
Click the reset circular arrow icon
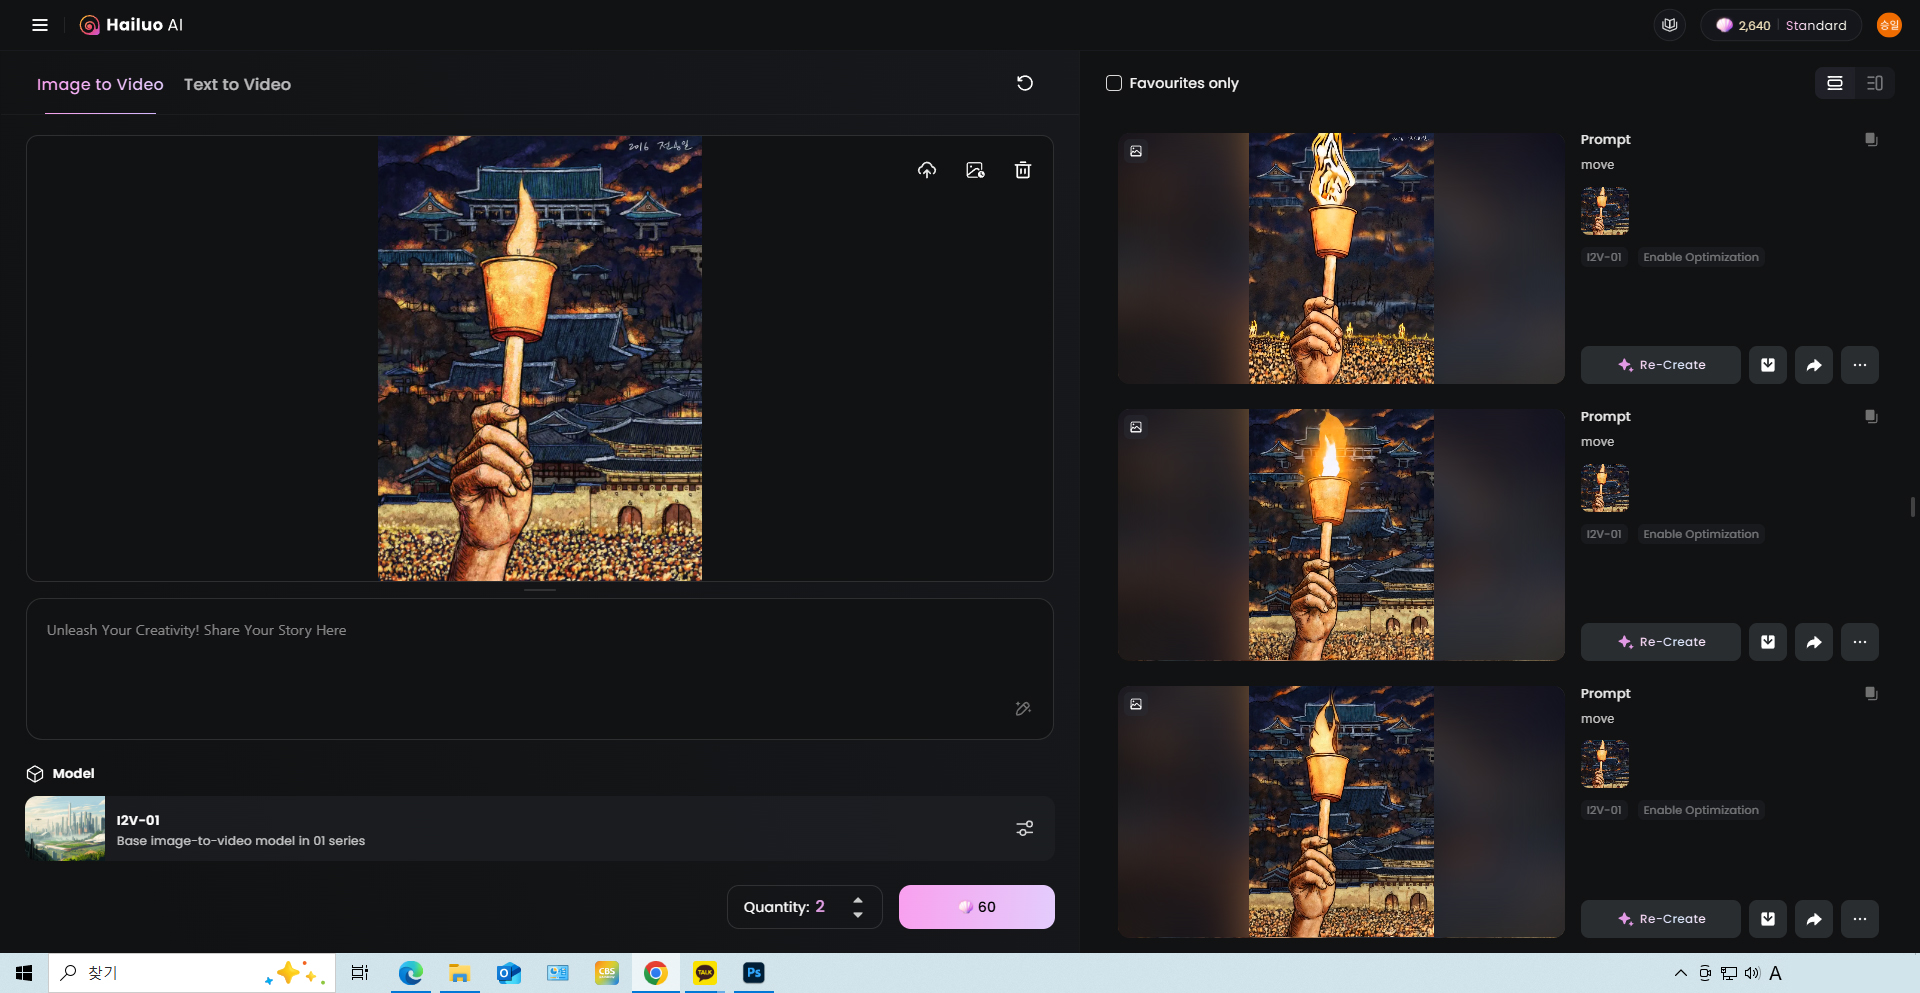click(x=1025, y=83)
